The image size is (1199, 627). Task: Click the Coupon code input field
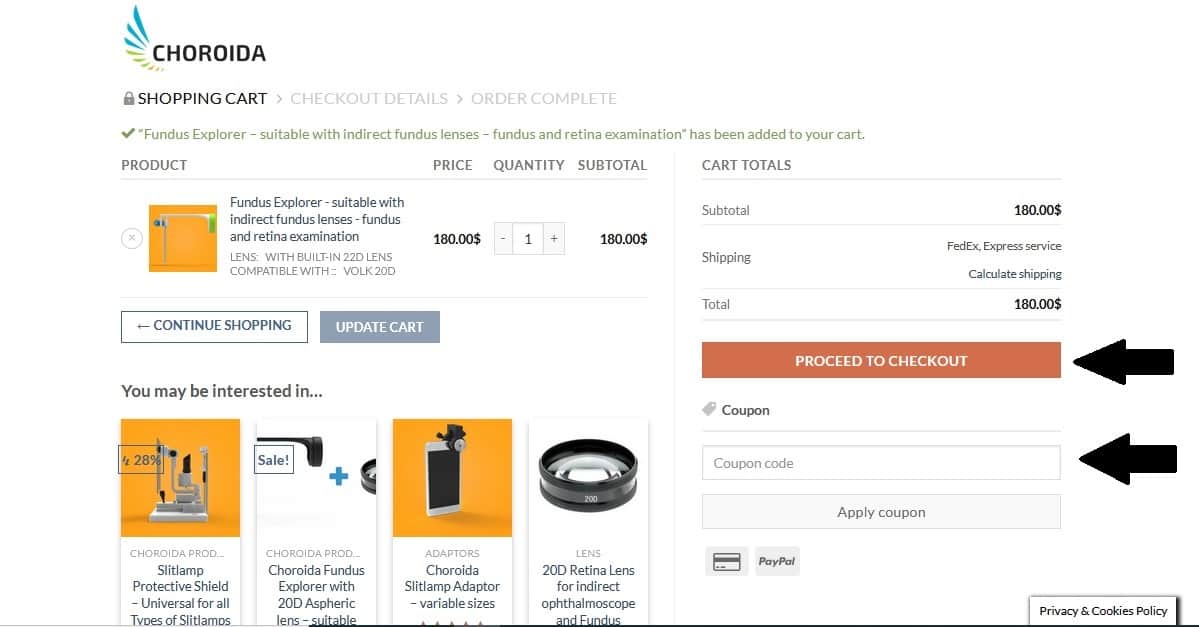click(881, 463)
